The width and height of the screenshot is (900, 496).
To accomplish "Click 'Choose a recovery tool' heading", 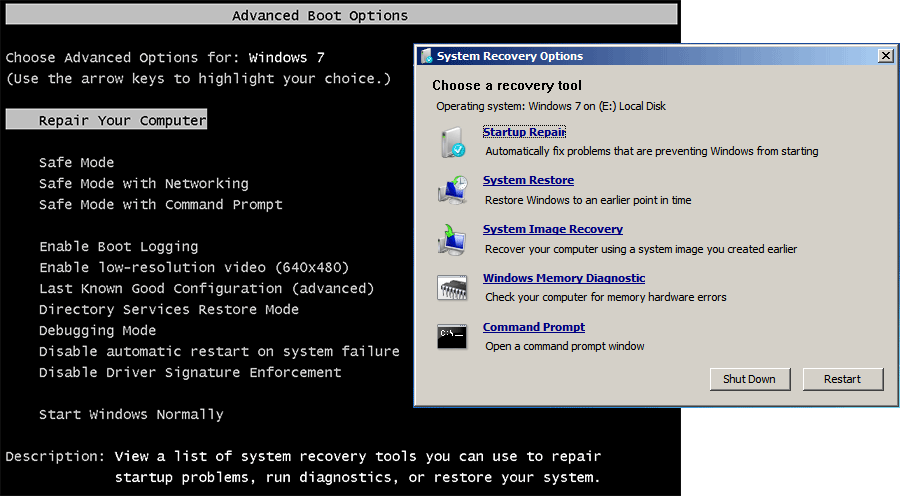I will click(507, 86).
